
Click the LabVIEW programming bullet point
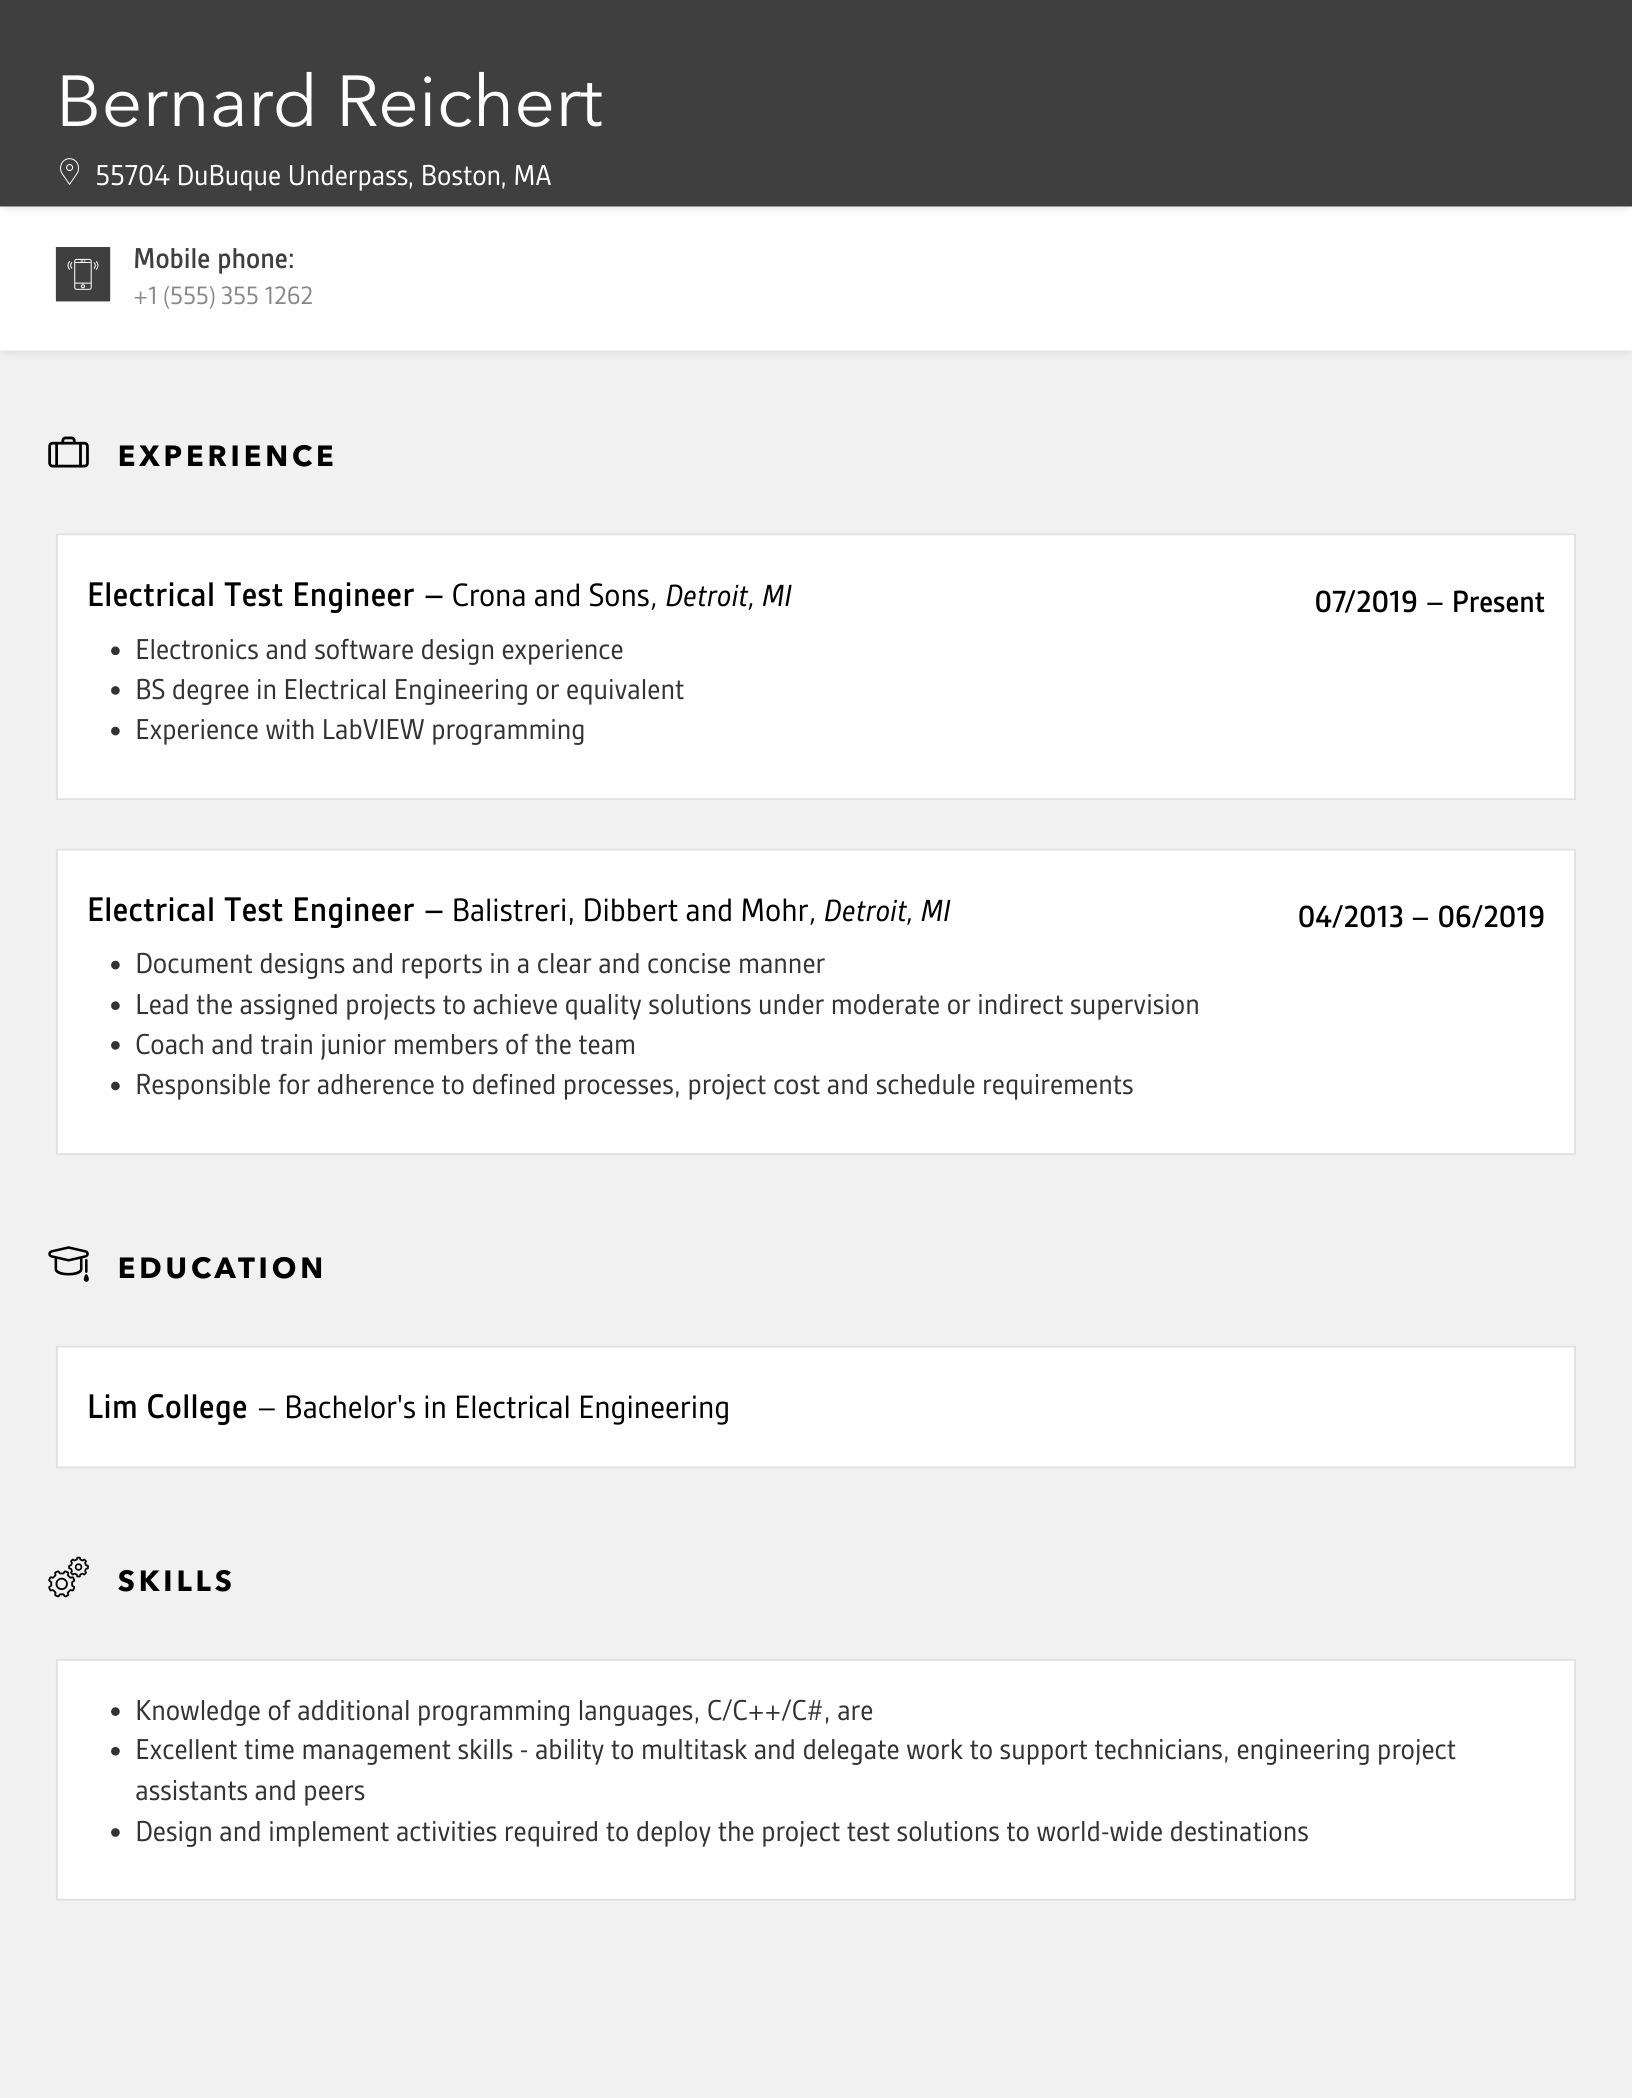pos(360,730)
